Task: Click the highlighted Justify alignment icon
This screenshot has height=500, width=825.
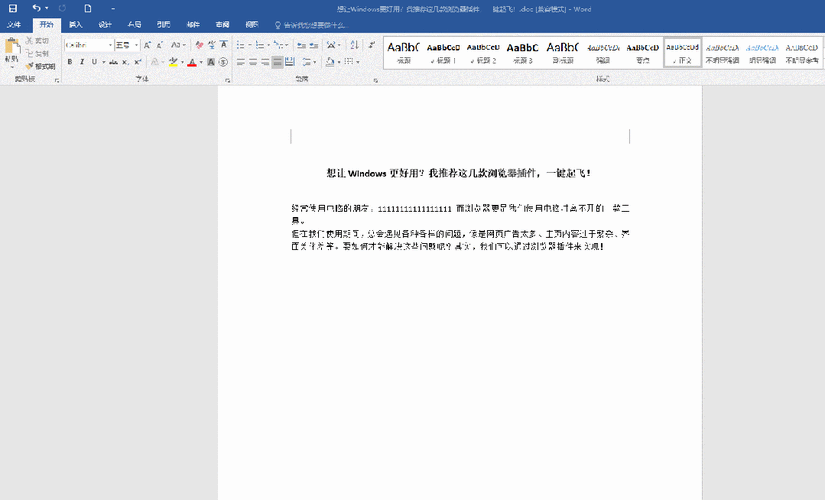Action: (277, 62)
